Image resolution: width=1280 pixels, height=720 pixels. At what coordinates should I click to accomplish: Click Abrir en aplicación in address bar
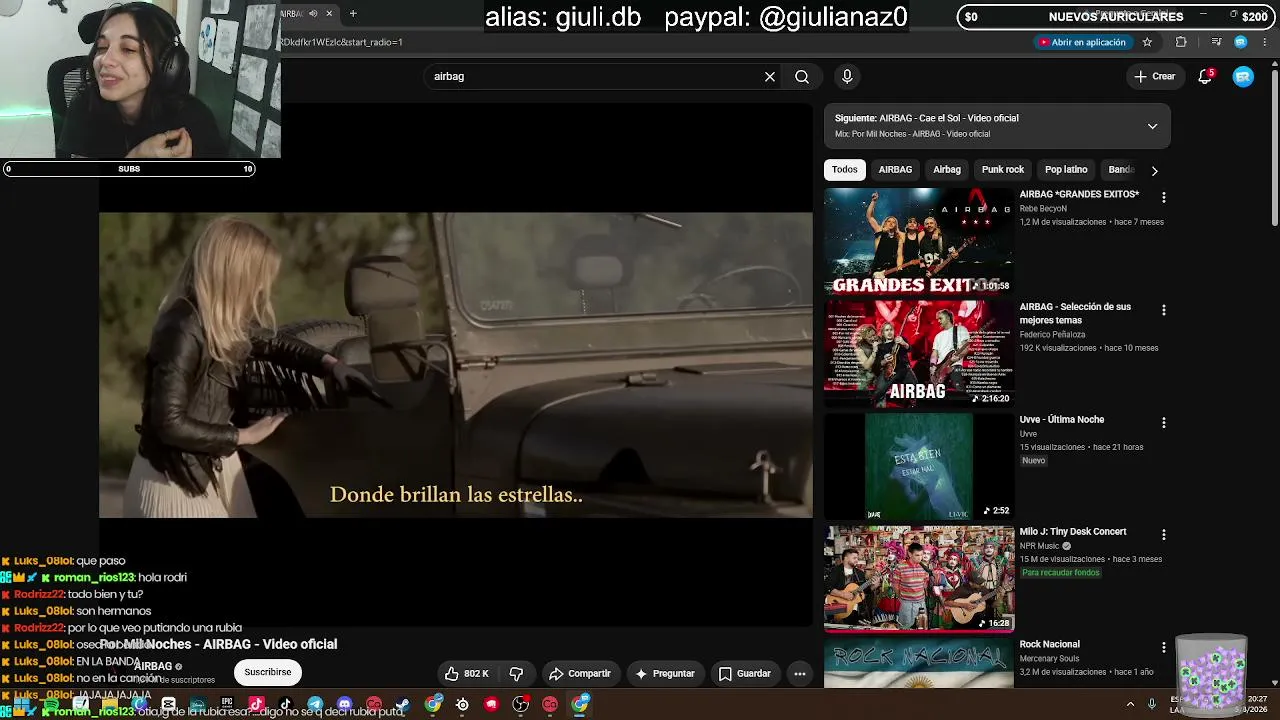click(x=1082, y=42)
